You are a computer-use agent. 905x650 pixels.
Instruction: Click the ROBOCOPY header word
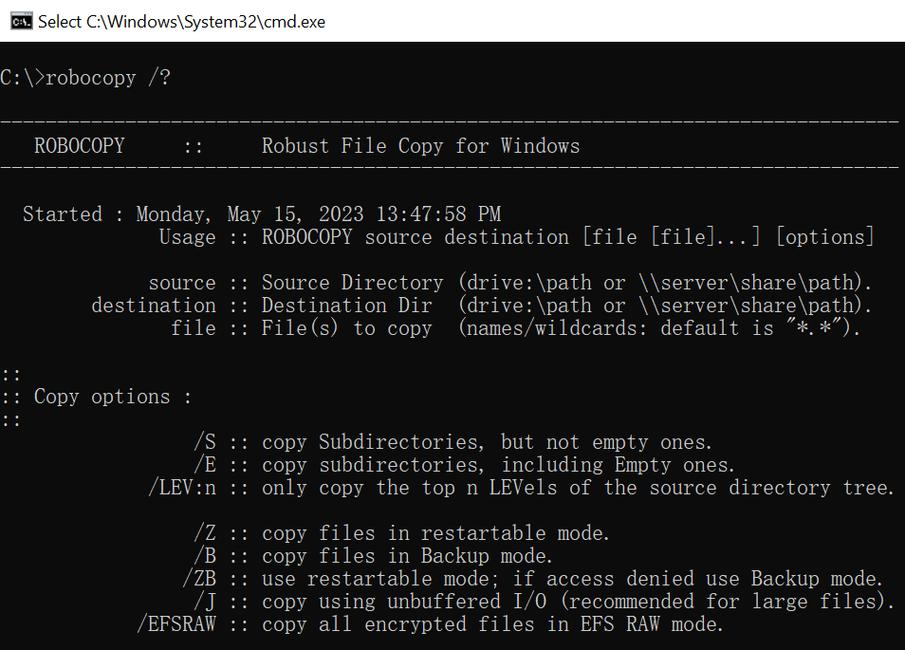pyautogui.click(x=80, y=146)
